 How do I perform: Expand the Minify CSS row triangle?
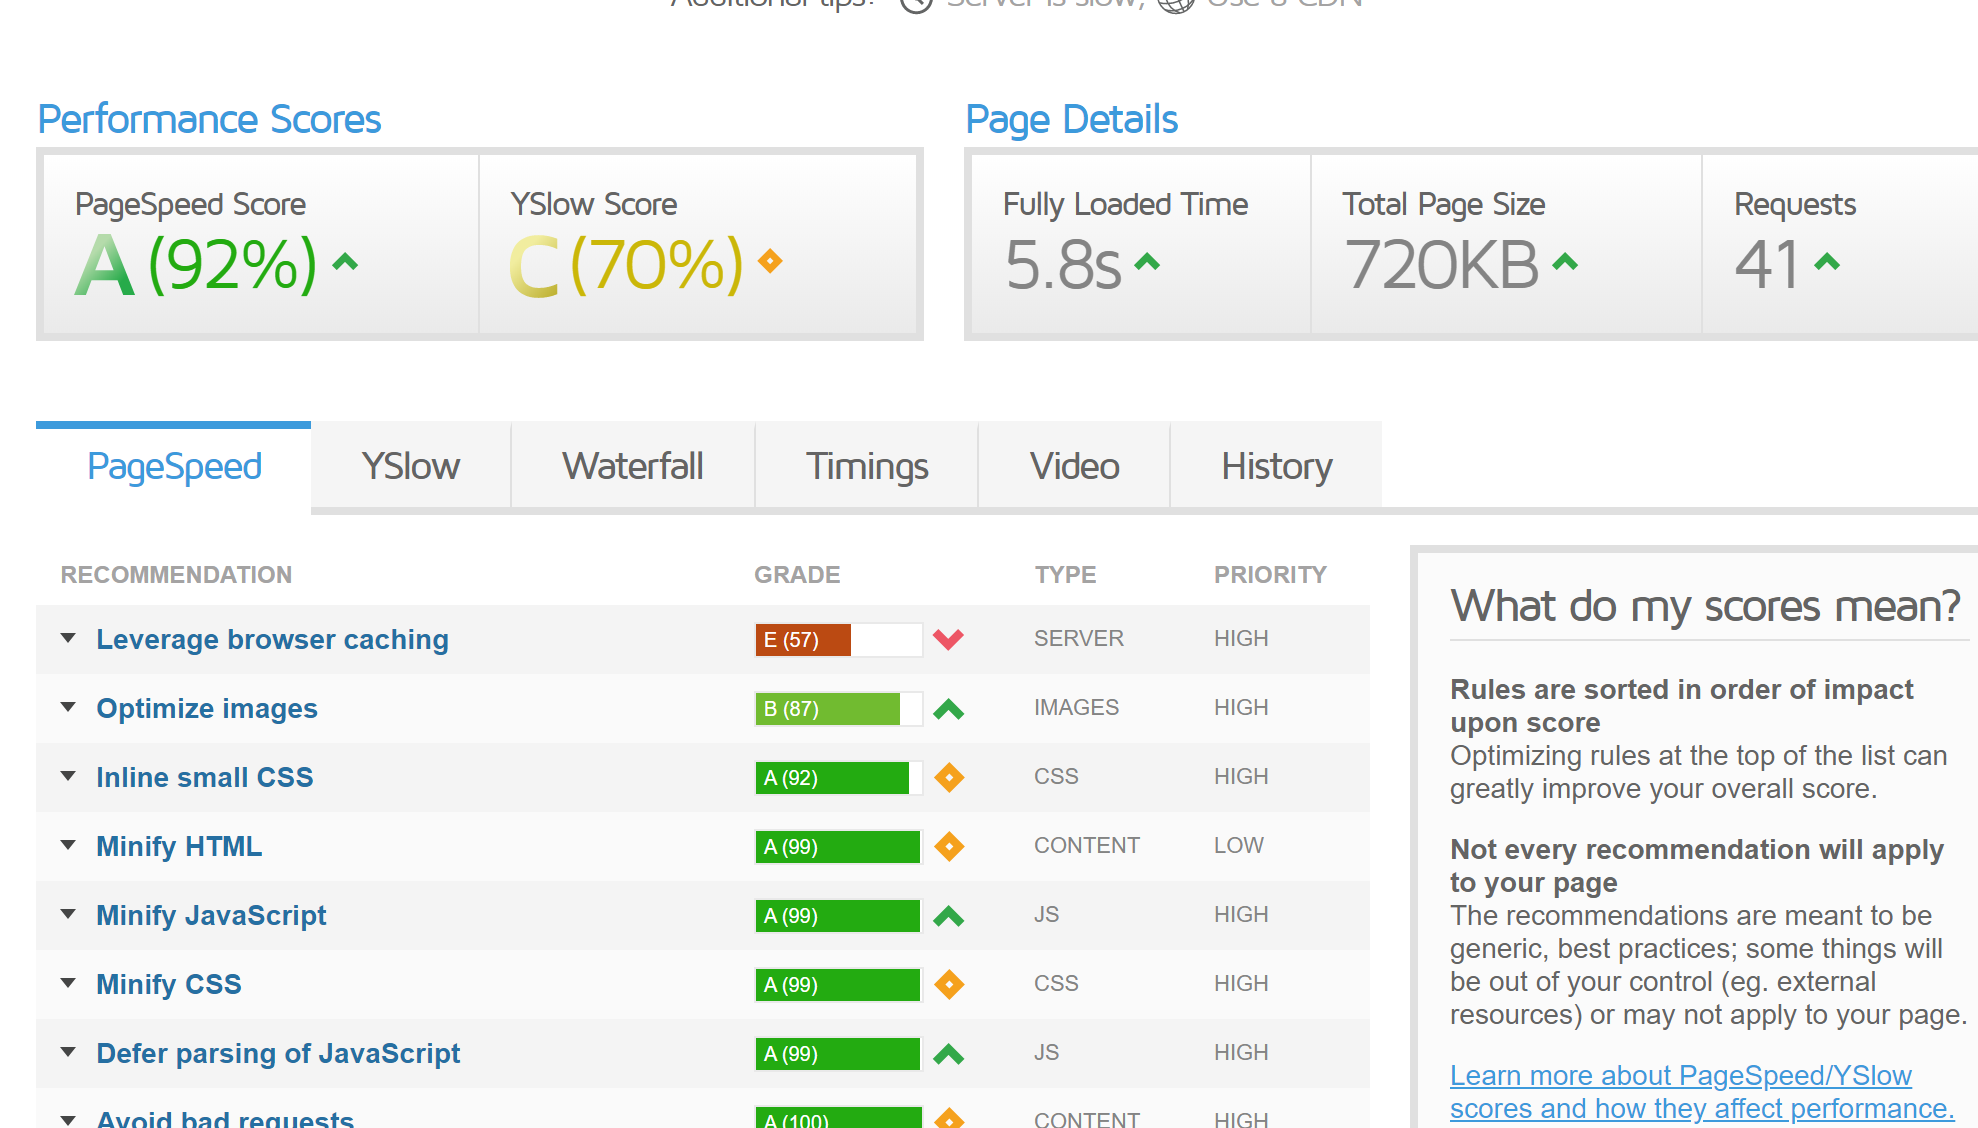pyautogui.click(x=68, y=983)
